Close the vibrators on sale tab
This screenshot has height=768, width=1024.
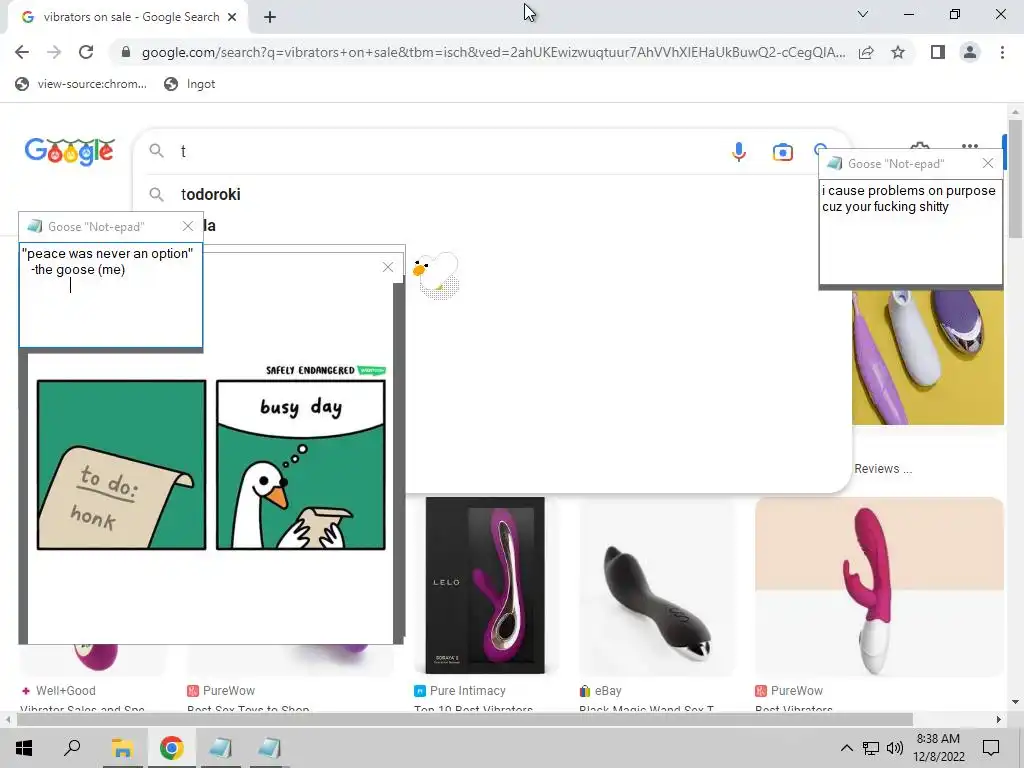pyautogui.click(x=232, y=17)
